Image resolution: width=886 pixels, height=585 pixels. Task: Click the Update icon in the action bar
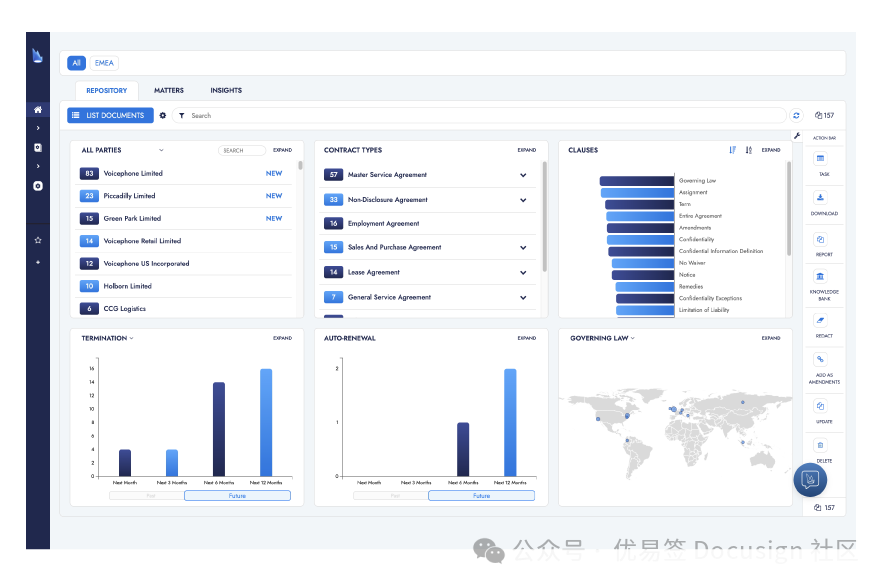point(820,406)
